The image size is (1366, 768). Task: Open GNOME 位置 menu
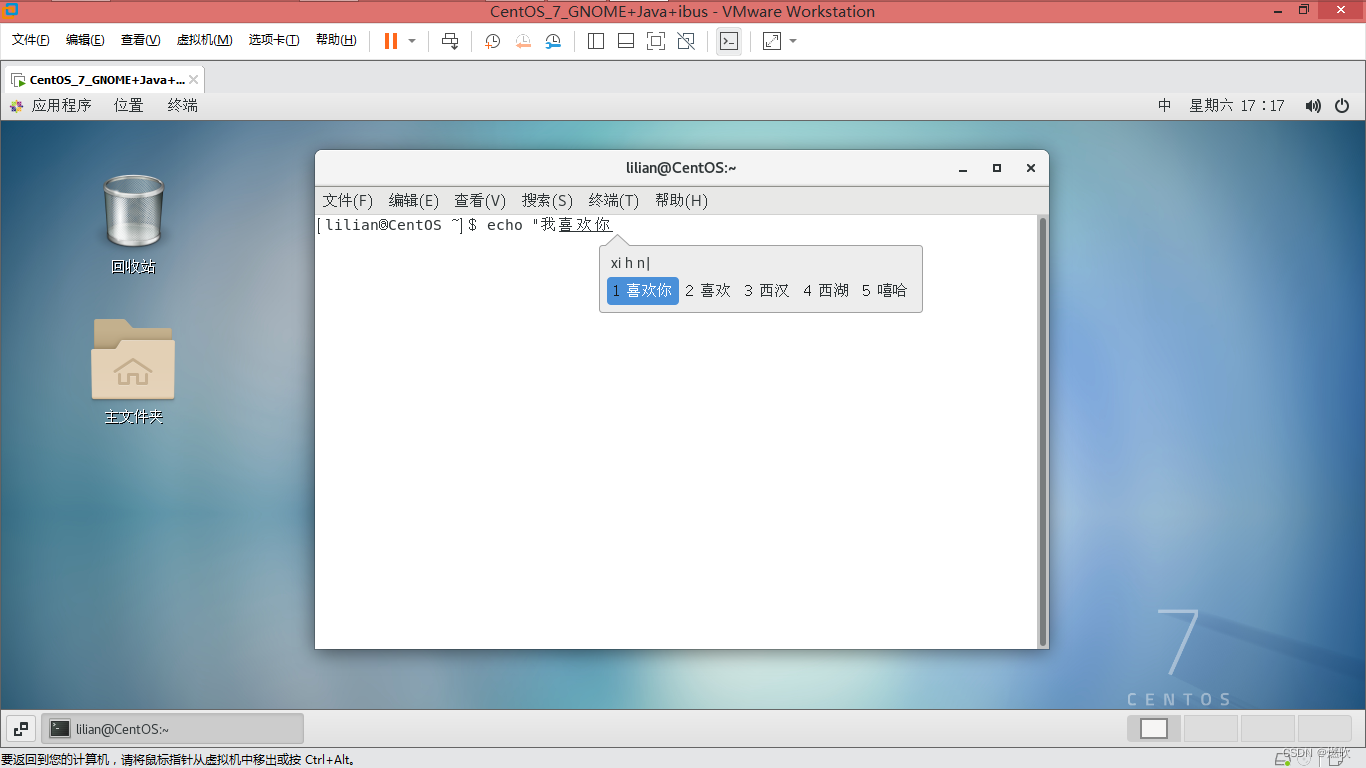click(x=129, y=105)
